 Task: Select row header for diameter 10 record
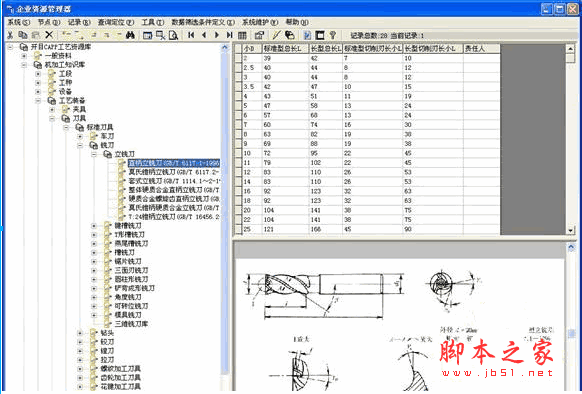point(238,153)
